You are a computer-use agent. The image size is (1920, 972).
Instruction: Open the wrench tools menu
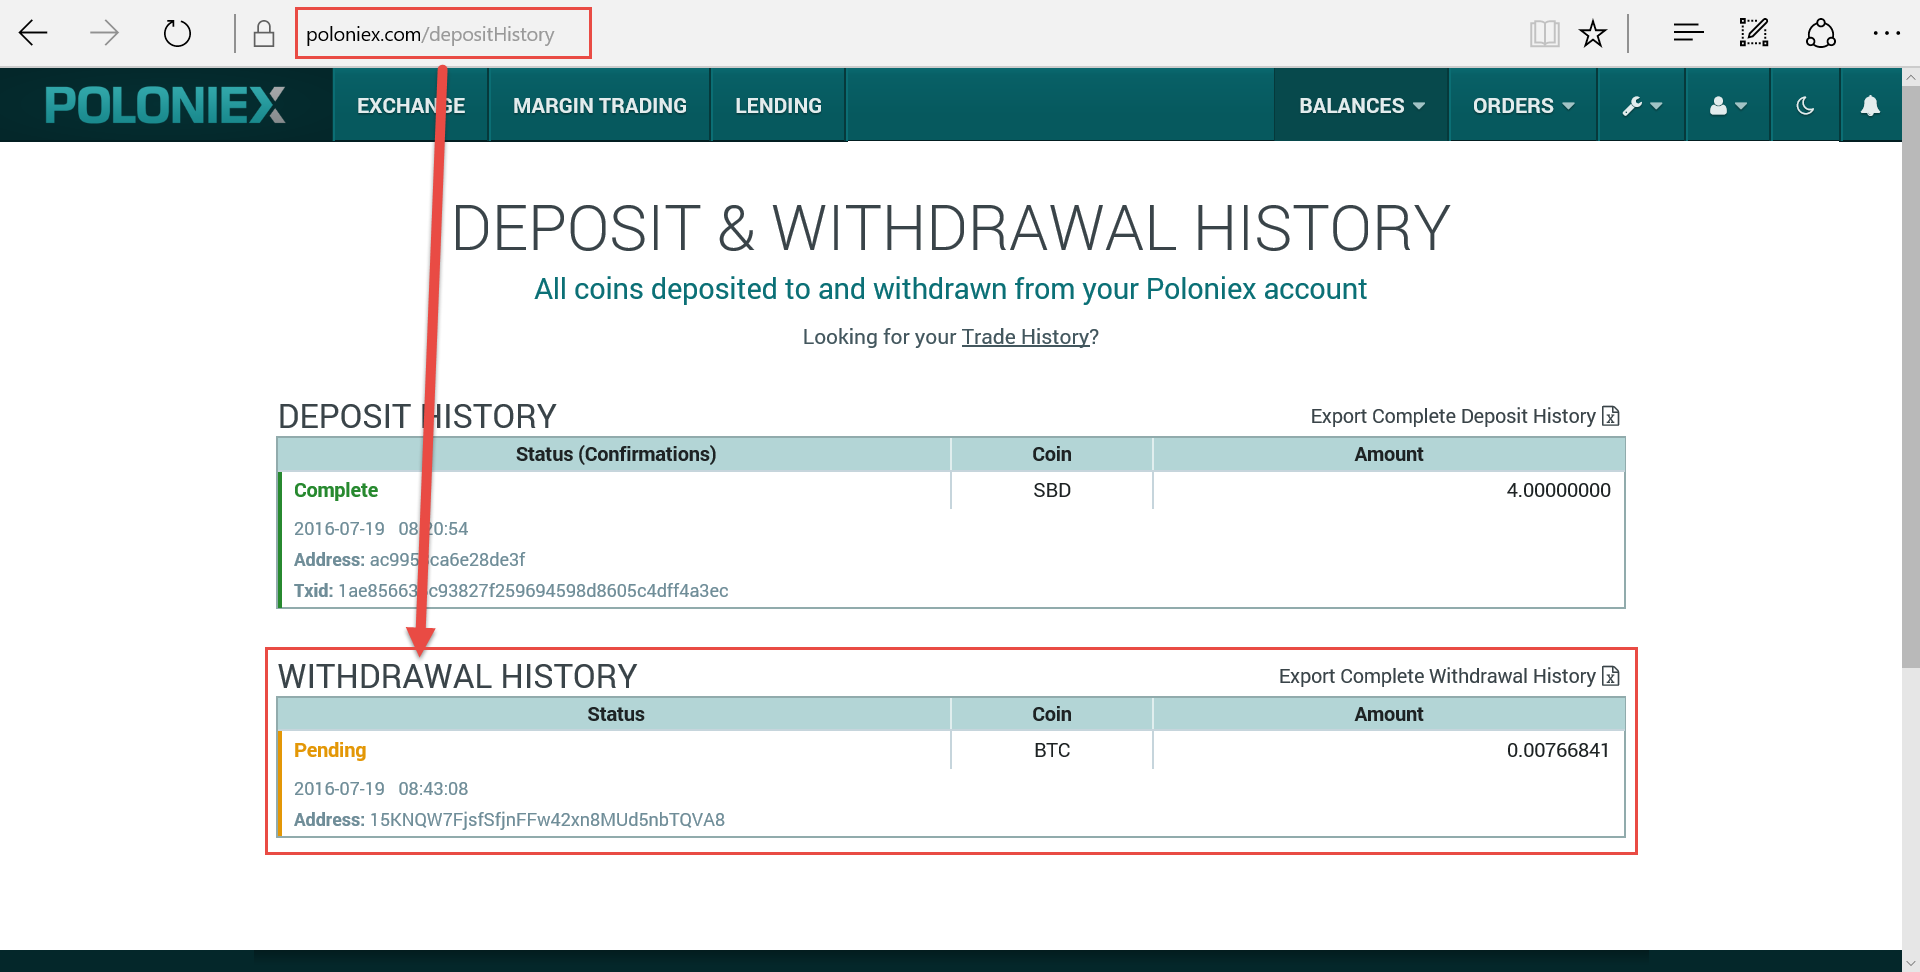(1642, 105)
